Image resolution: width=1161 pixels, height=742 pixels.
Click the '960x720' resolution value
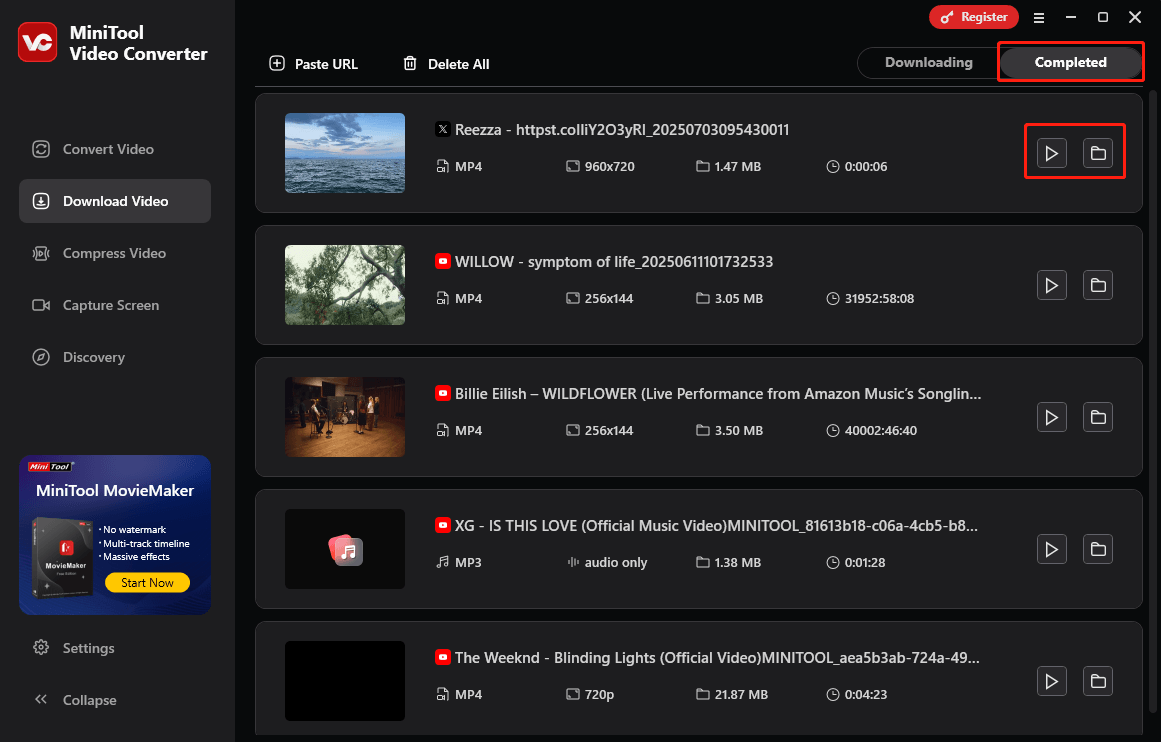tap(609, 167)
